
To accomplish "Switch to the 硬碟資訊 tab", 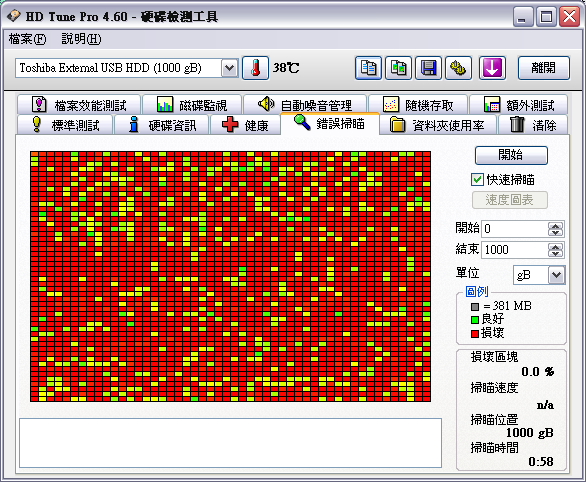I will tap(162, 125).
